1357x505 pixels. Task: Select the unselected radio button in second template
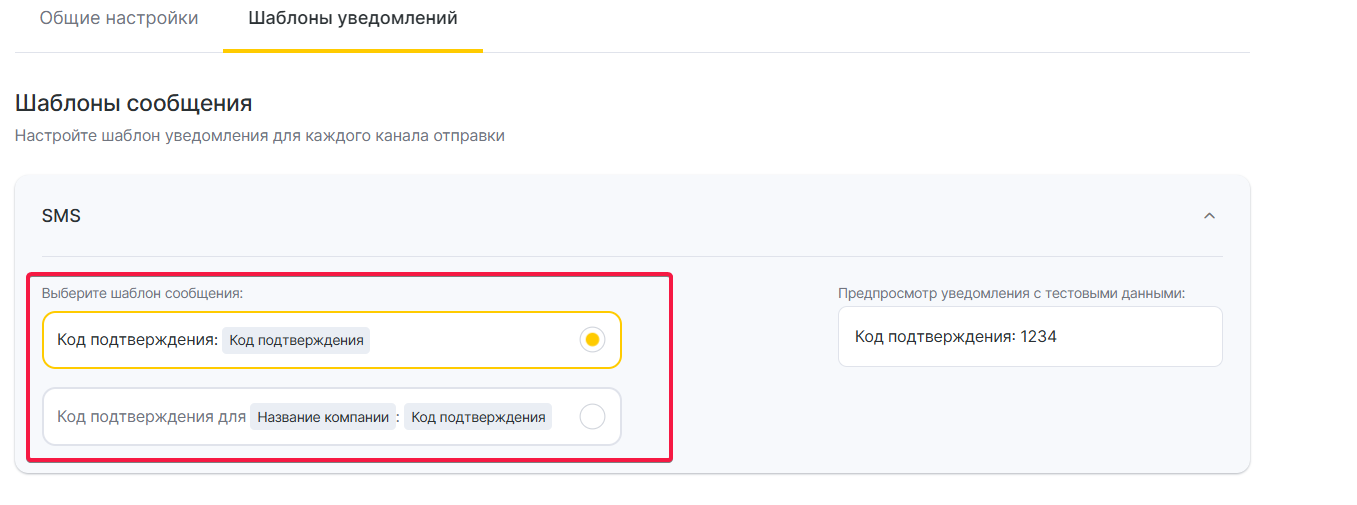click(x=592, y=416)
